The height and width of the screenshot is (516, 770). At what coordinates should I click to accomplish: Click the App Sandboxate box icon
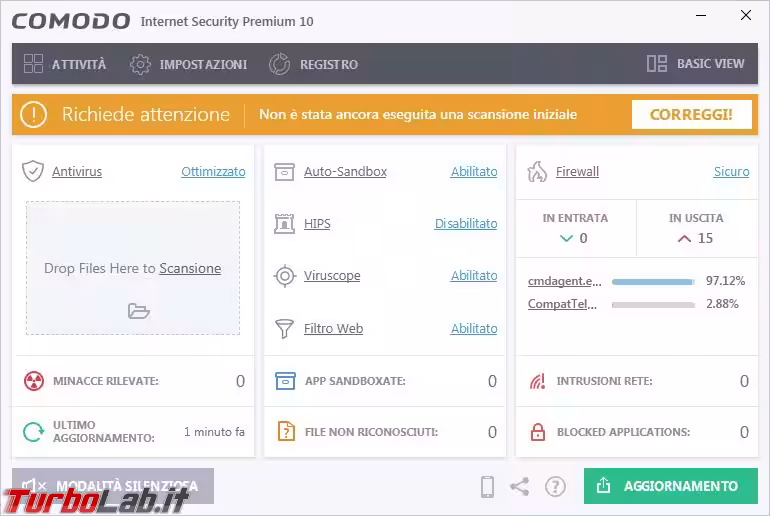point(285,381)
